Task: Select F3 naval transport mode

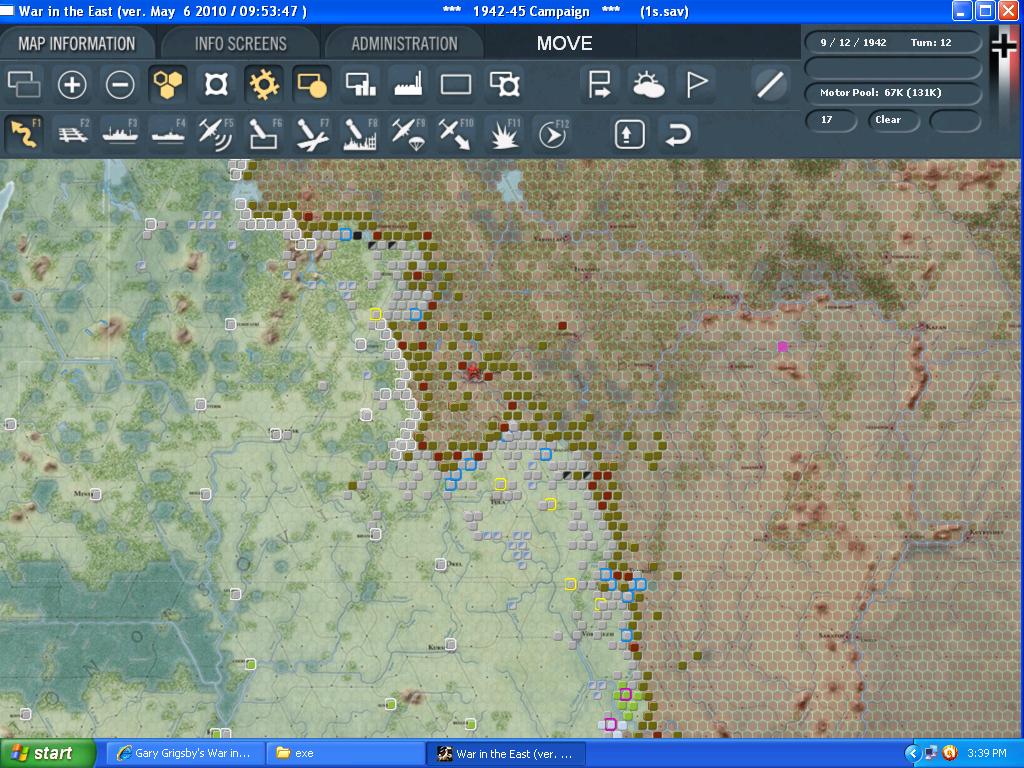Action: point(120,134)
